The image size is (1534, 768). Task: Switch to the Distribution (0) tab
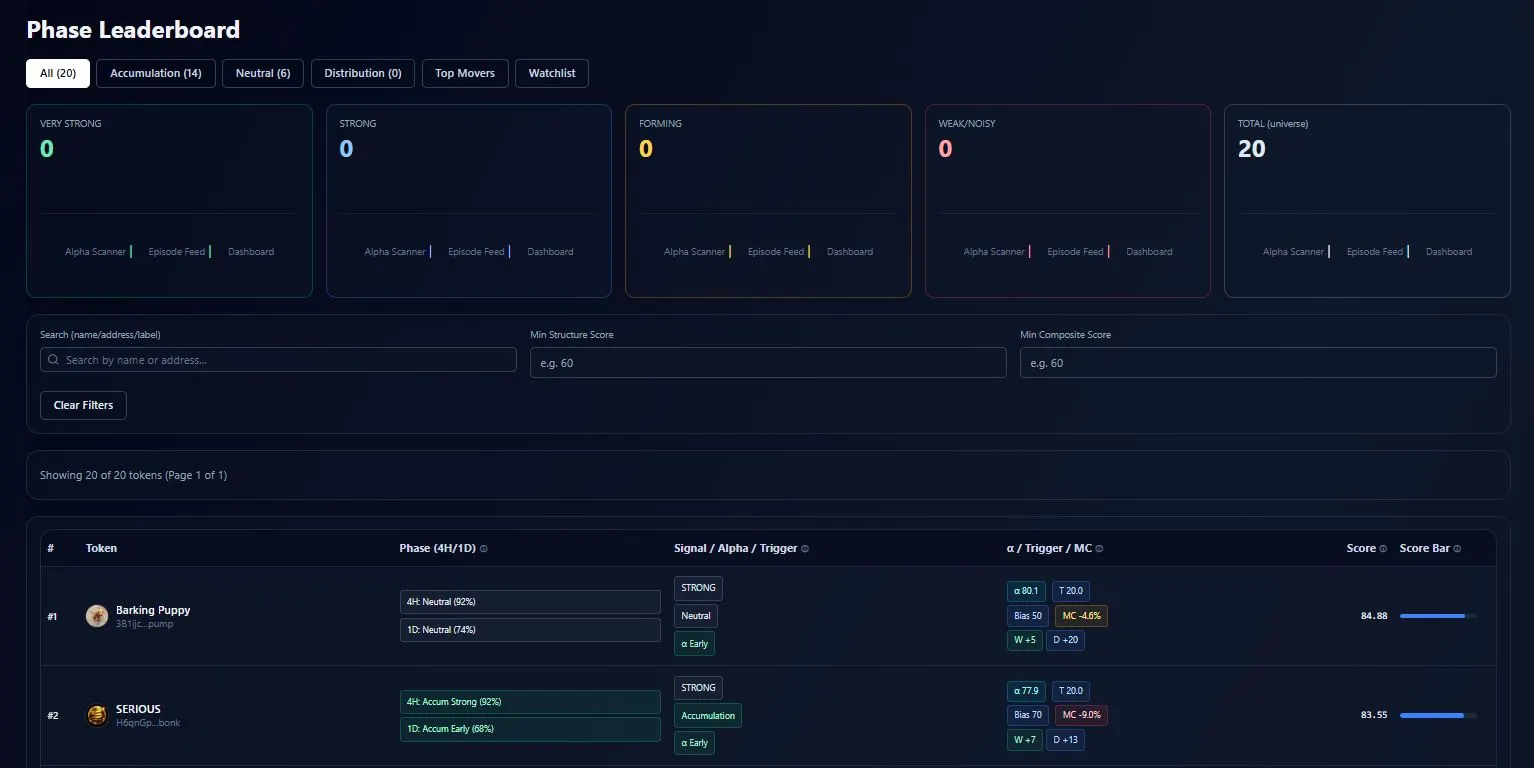(x=362, y=73)
